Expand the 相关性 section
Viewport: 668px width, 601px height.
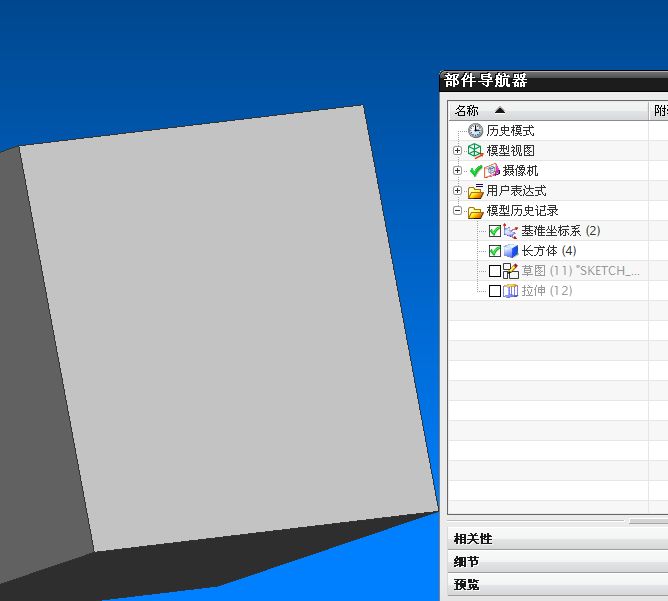pyautogui.click(x=558, y=539)
